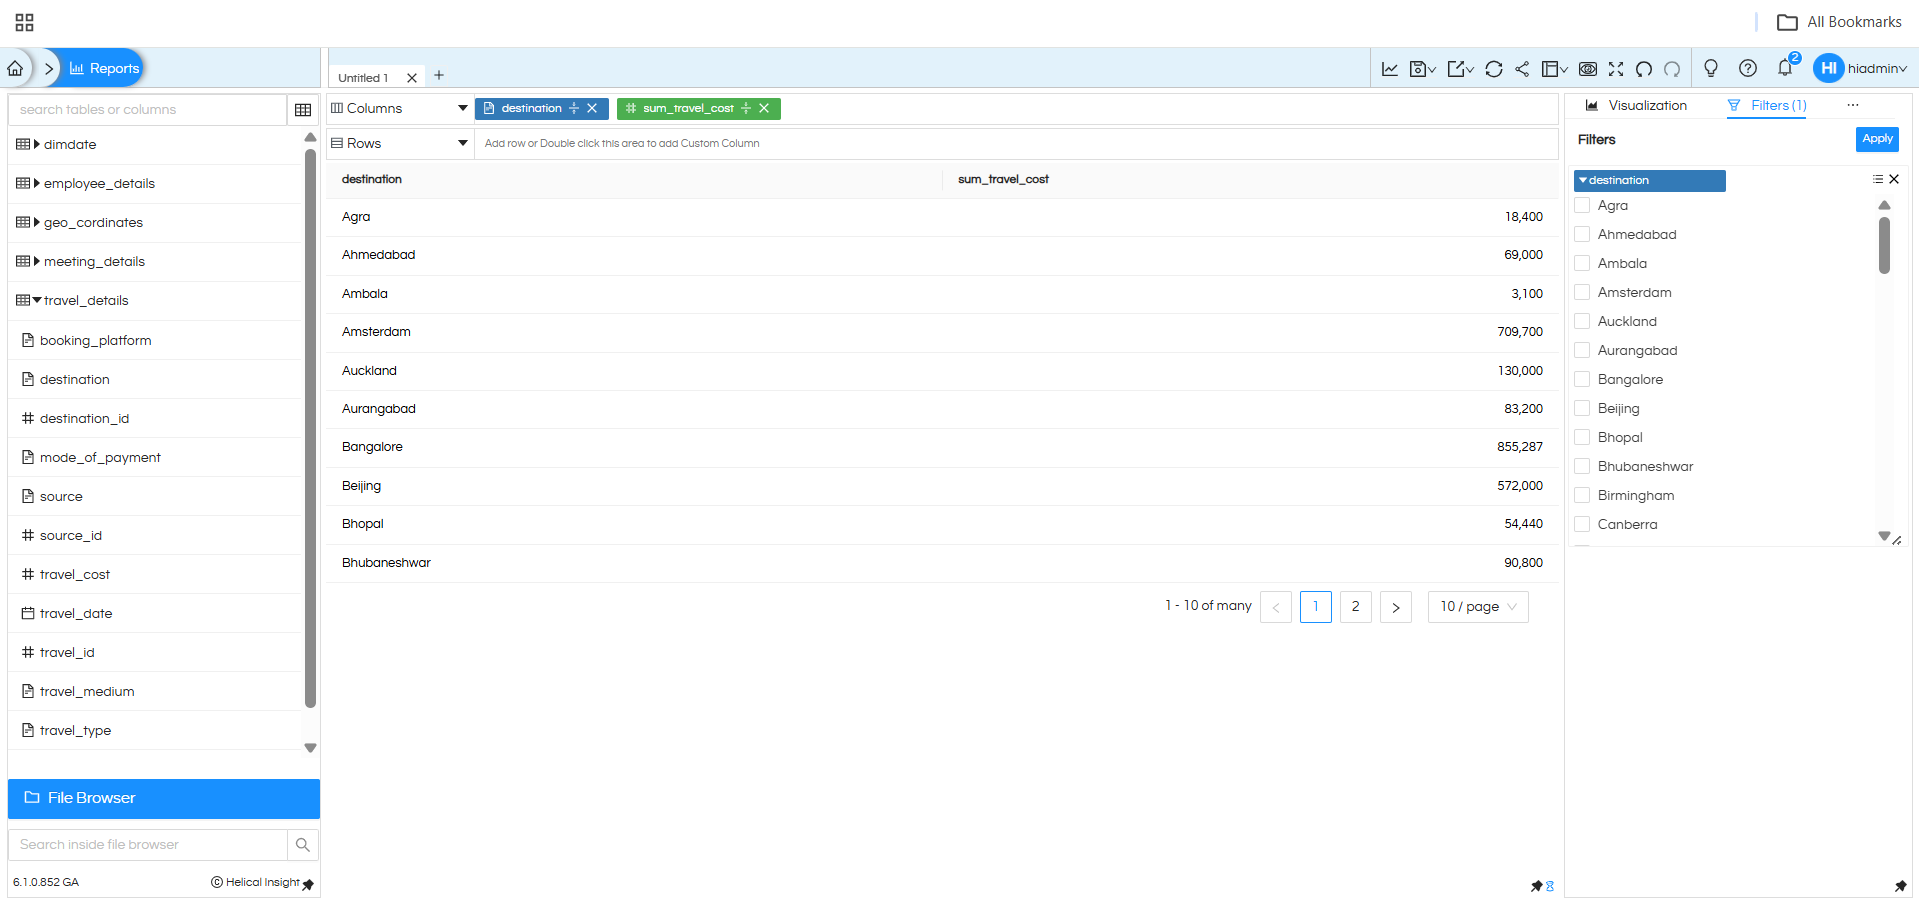Click the lightbulb icon in toolbar
The height and width of the screenshot is (908, 1919).
pos(1711,68)
